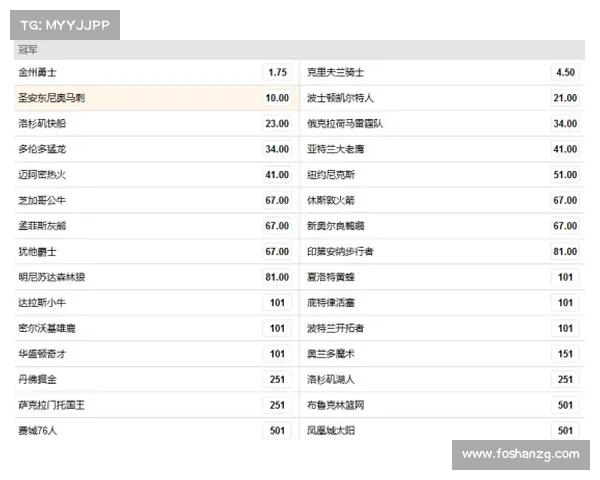600x480 pixels.
Task: Pick the 101 odds for 底特律活塞
Action: click(x=565, y=303)
